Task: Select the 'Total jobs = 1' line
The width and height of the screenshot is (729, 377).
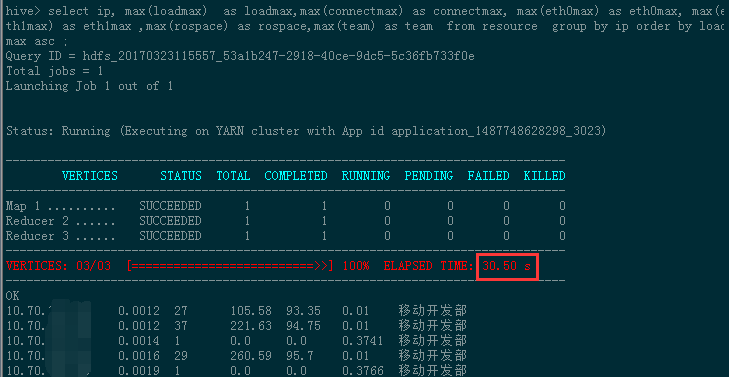Action: click(x=54, y=71)
